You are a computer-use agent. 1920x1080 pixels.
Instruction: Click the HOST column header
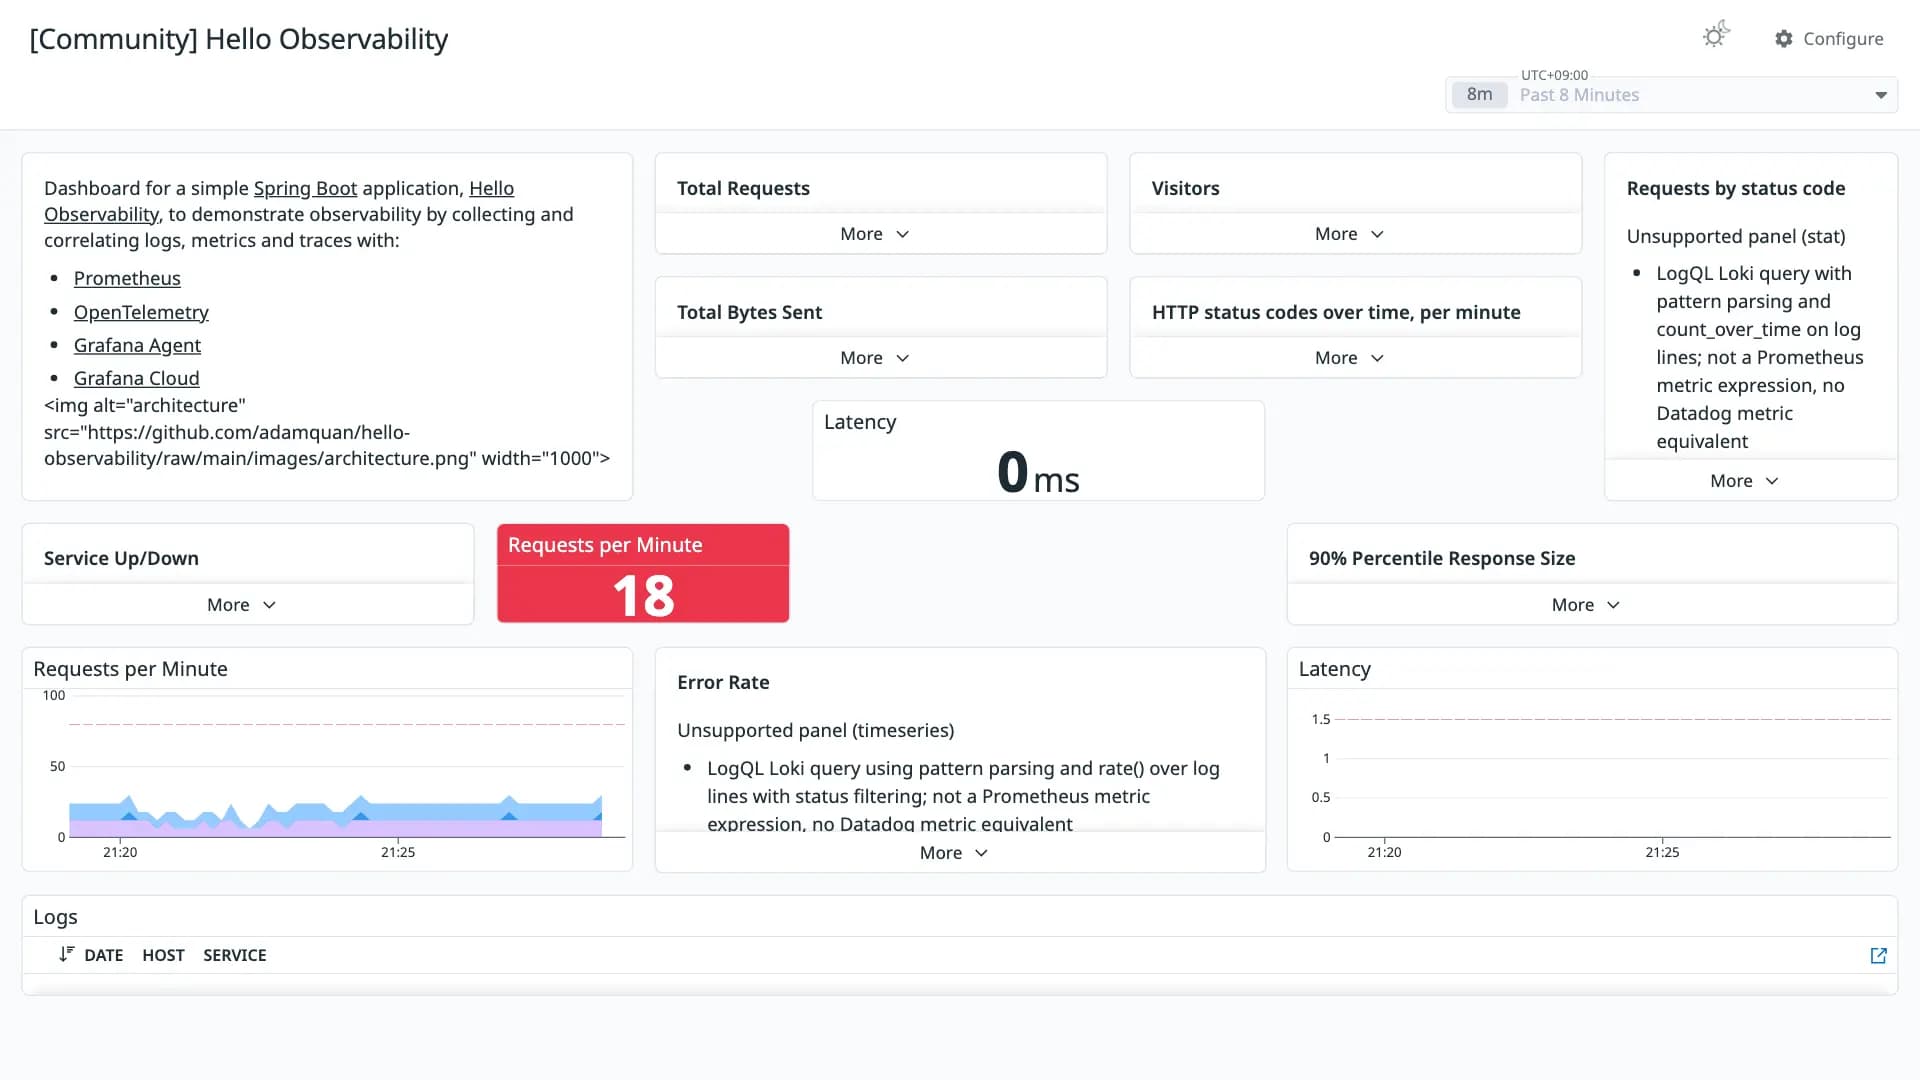(163, 955)
